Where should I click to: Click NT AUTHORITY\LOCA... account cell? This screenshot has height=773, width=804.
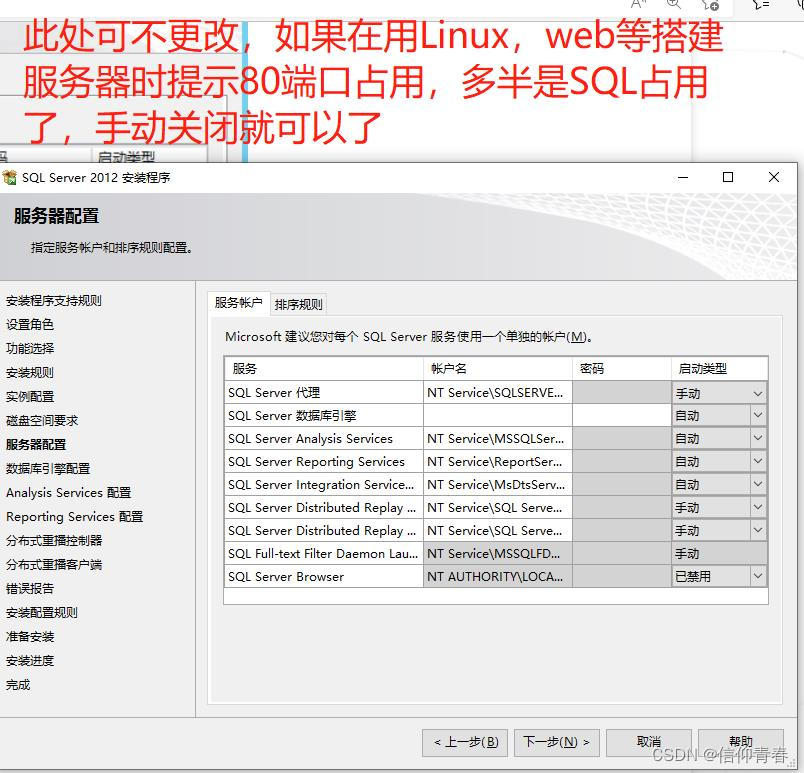click(497, 577)
